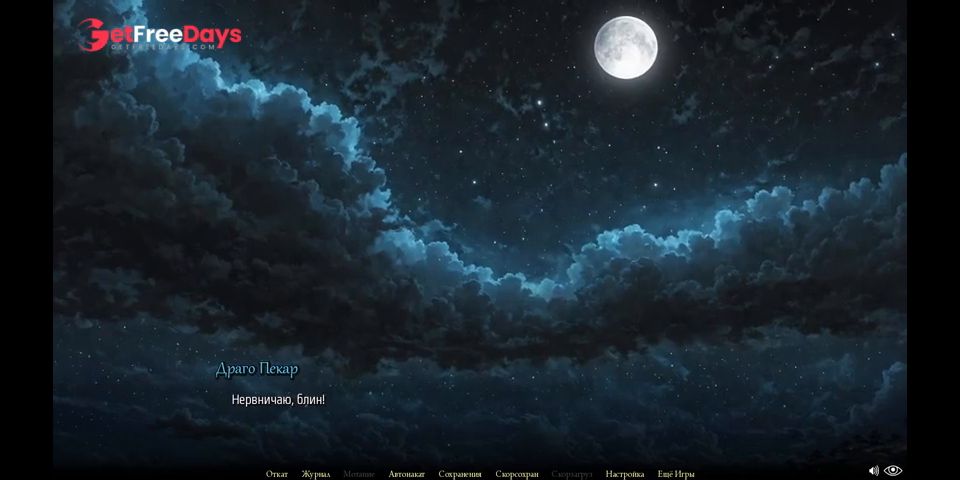This screenshot has height=480, width=960.
Task: Mute sound with the speaker icon
Action: (874, 471)
